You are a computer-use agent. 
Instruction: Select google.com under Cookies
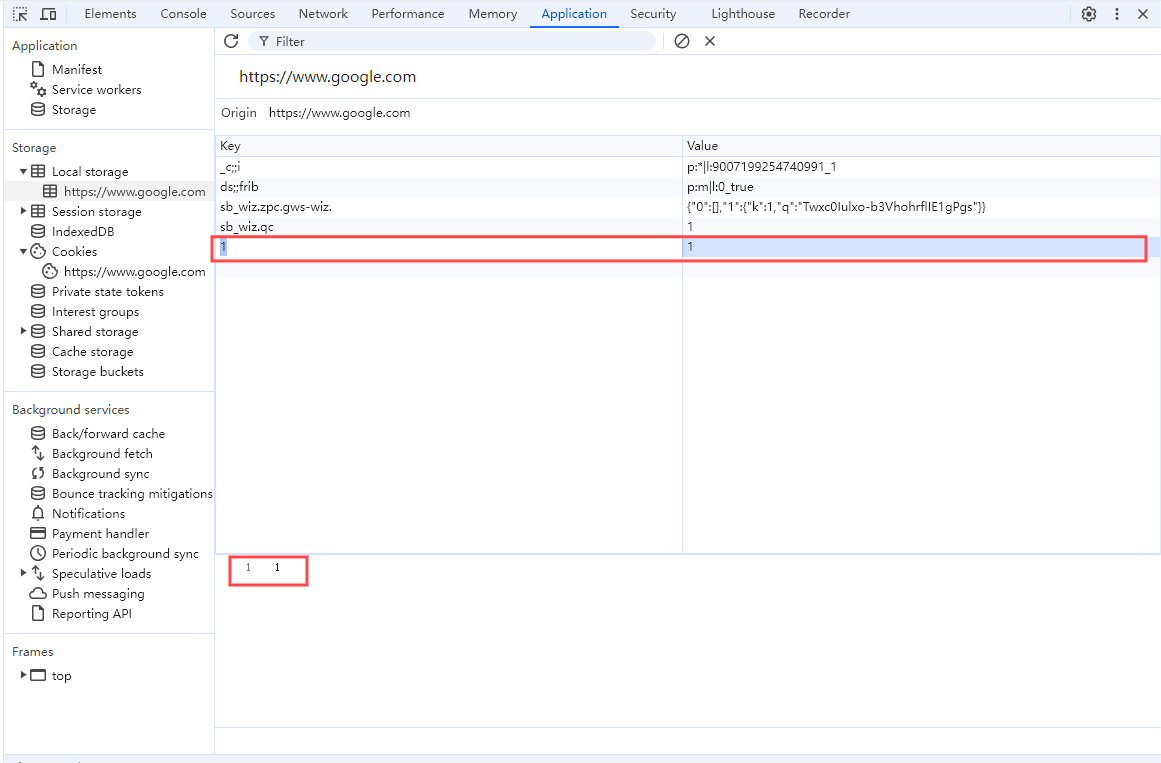pos(135,272)
